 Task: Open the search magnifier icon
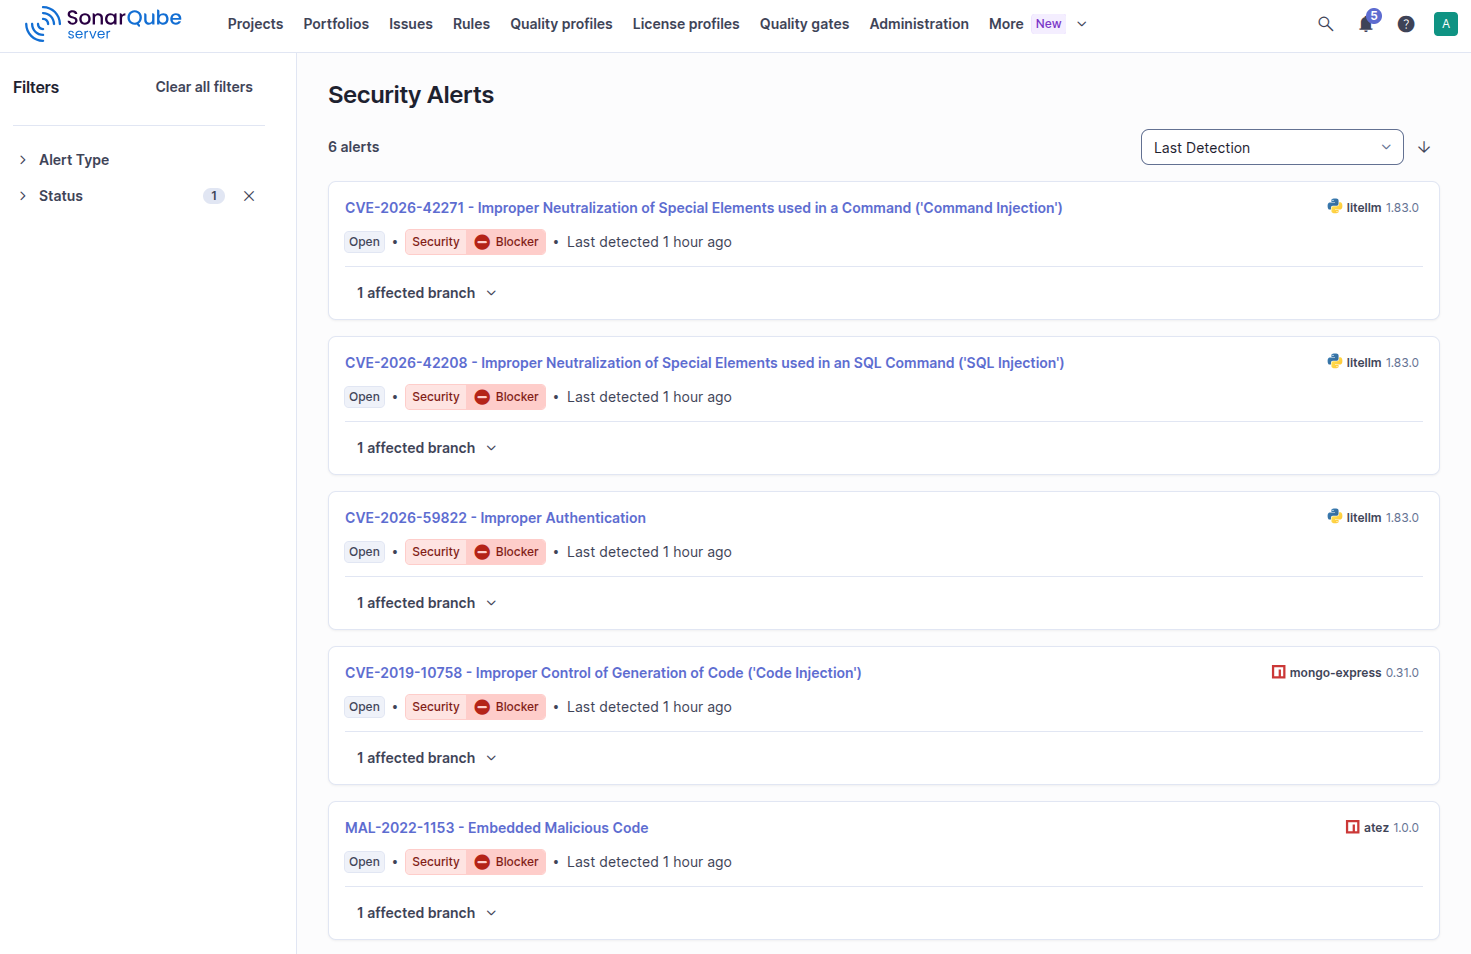tap(1326, 24)
